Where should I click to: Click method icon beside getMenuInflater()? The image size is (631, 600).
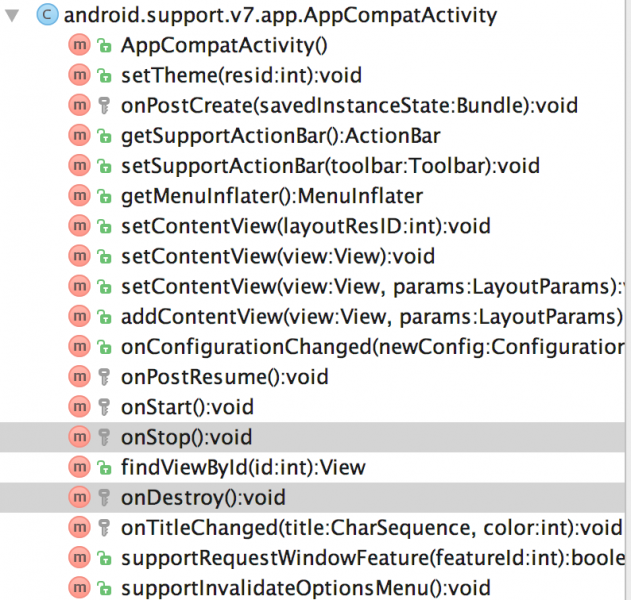pos(79,196)
